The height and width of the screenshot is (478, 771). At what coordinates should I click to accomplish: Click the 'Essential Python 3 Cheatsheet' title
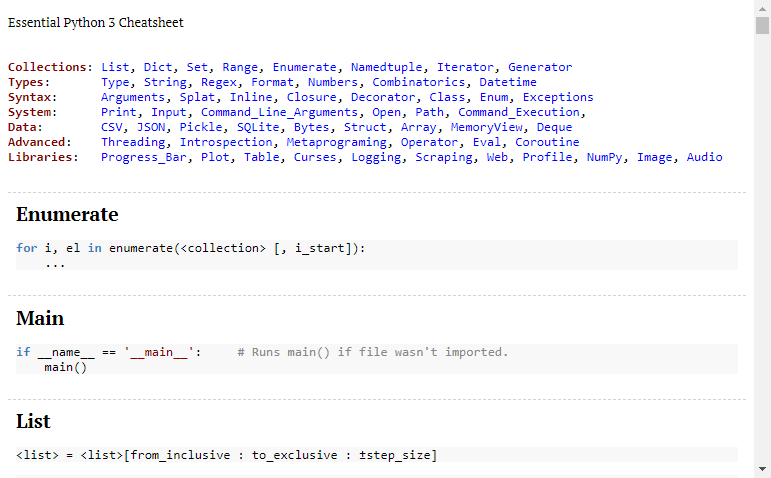(x=95, y=23)
